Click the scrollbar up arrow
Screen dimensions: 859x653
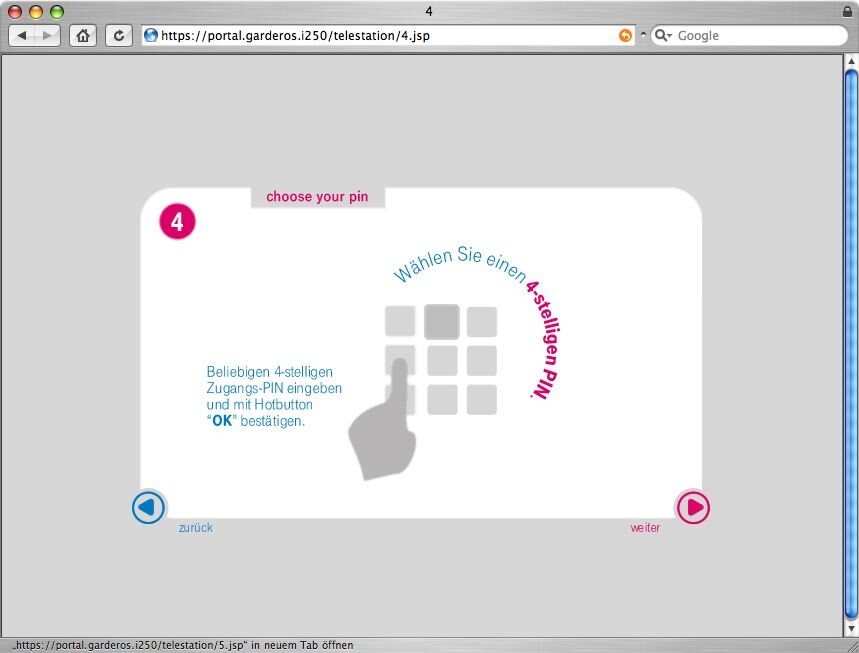click(x=851, y=61)
